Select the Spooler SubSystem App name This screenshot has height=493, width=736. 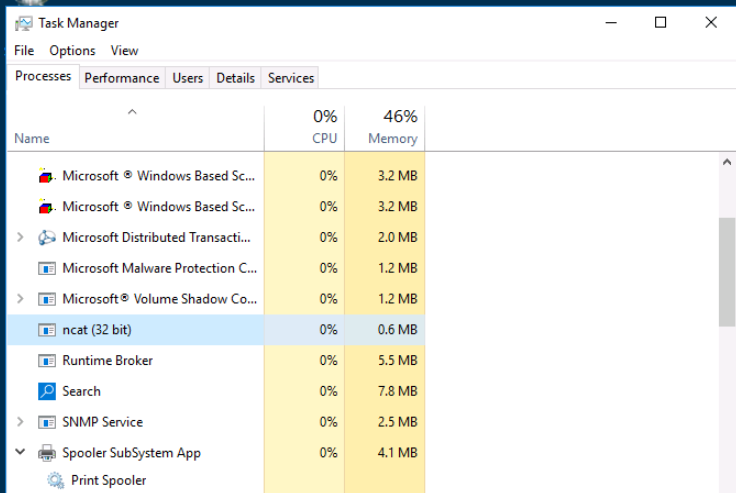pos(131,453)
